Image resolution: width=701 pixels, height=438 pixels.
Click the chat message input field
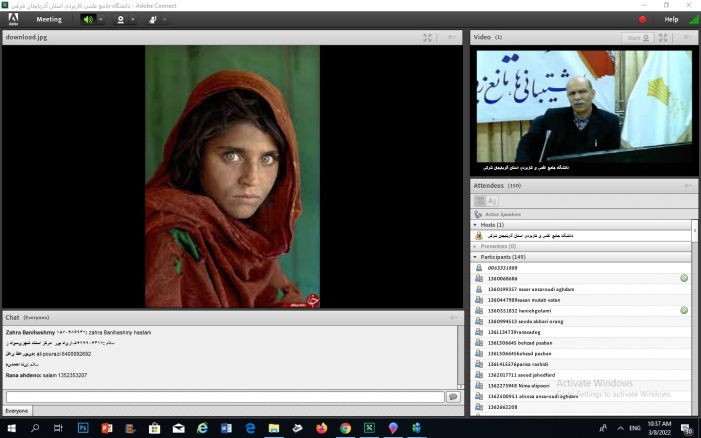click(x=224, y=397)
